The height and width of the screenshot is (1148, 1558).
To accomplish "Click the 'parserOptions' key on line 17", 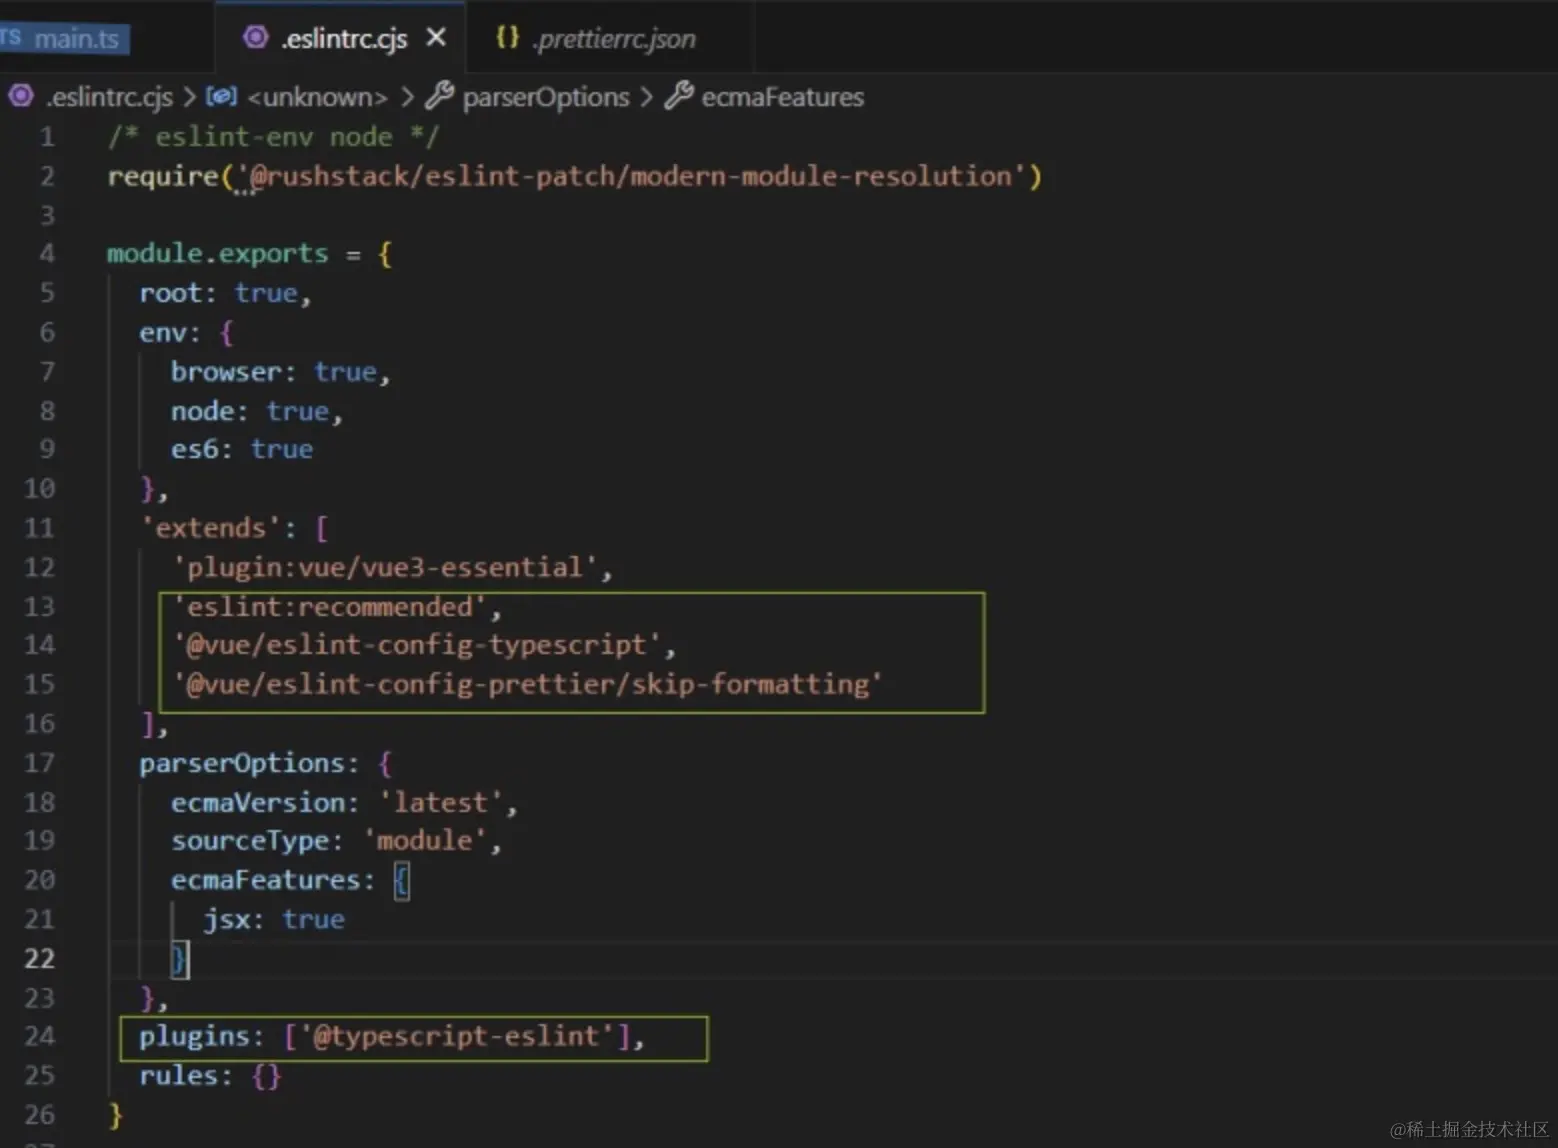I will [x=242, y=764].
